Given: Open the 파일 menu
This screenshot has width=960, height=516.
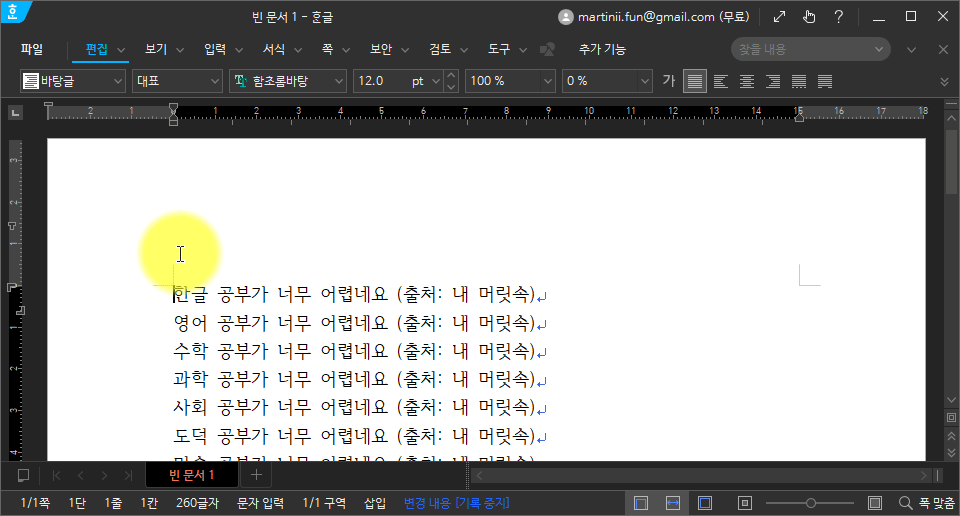Looking at the screenshot, I should pyautogui.click(x=32, y=49).
